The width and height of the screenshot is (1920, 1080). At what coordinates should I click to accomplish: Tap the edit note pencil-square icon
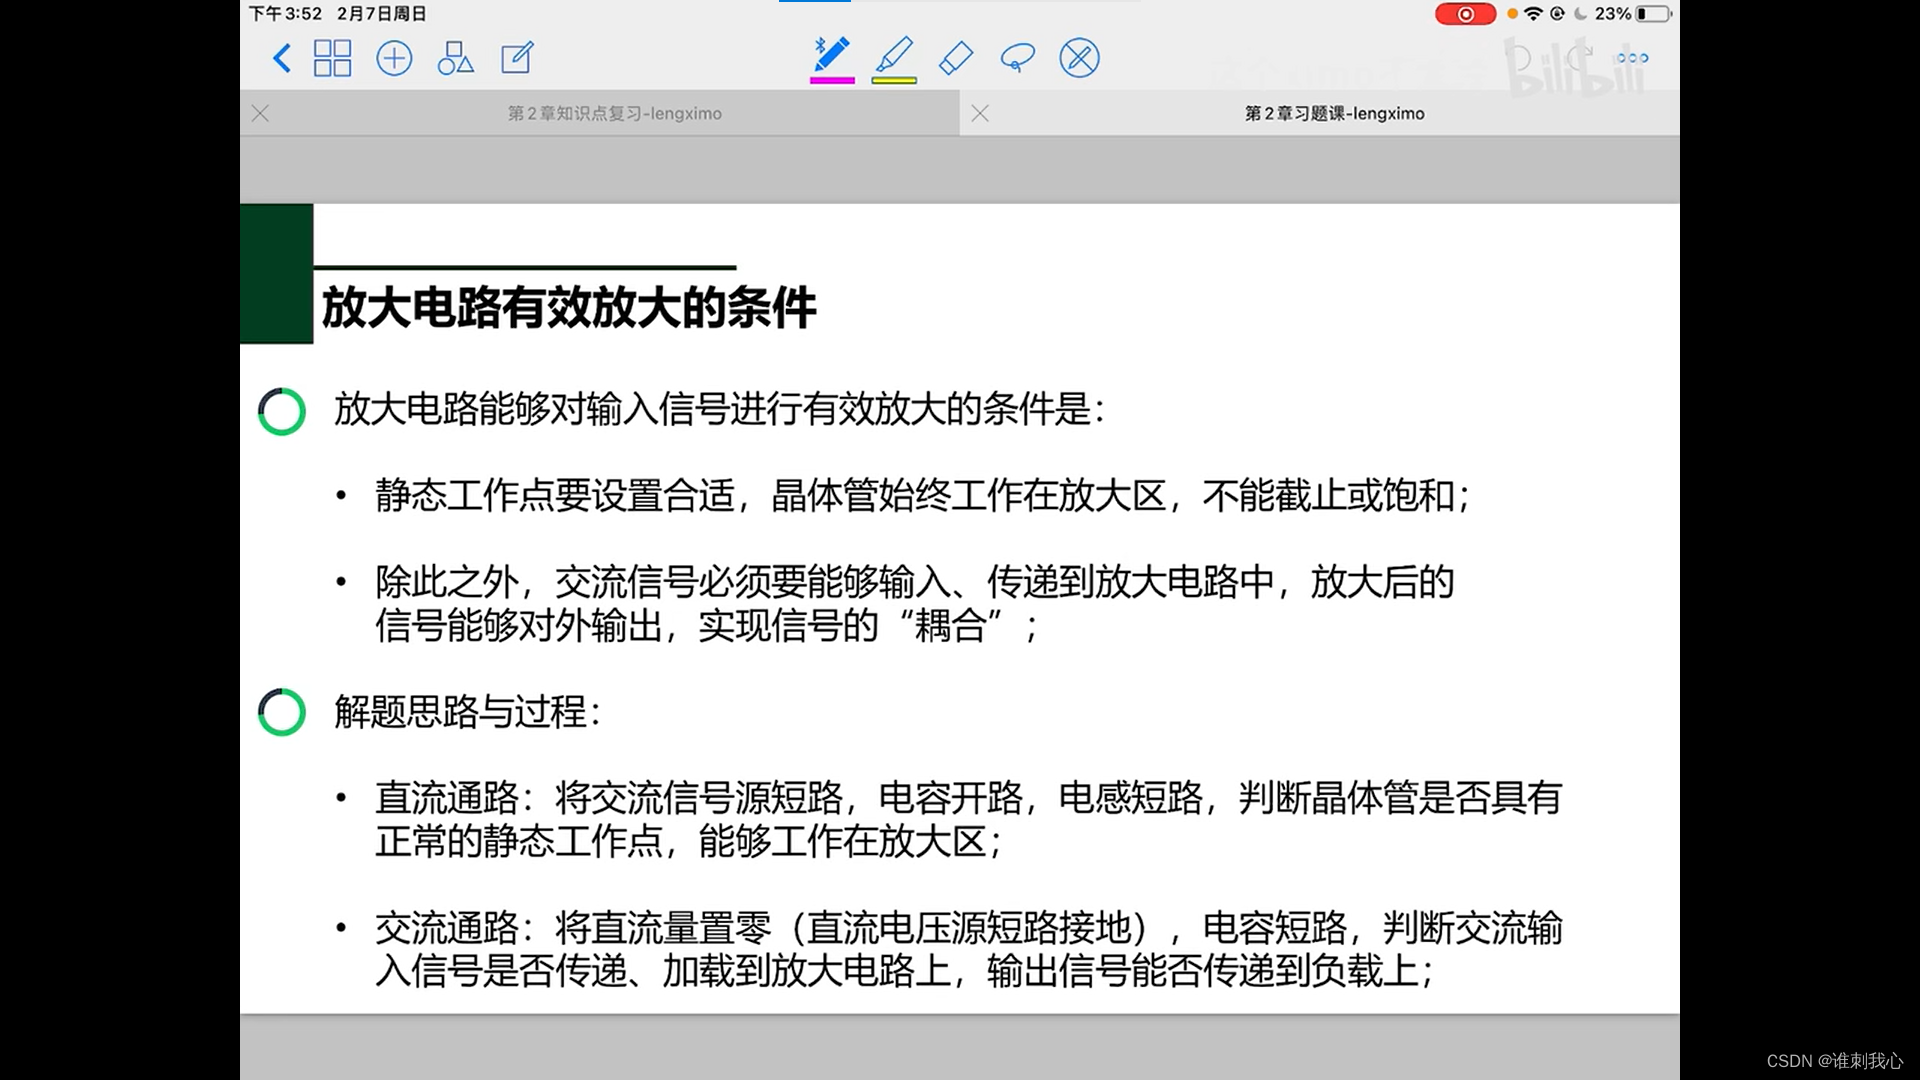[517, 58]
